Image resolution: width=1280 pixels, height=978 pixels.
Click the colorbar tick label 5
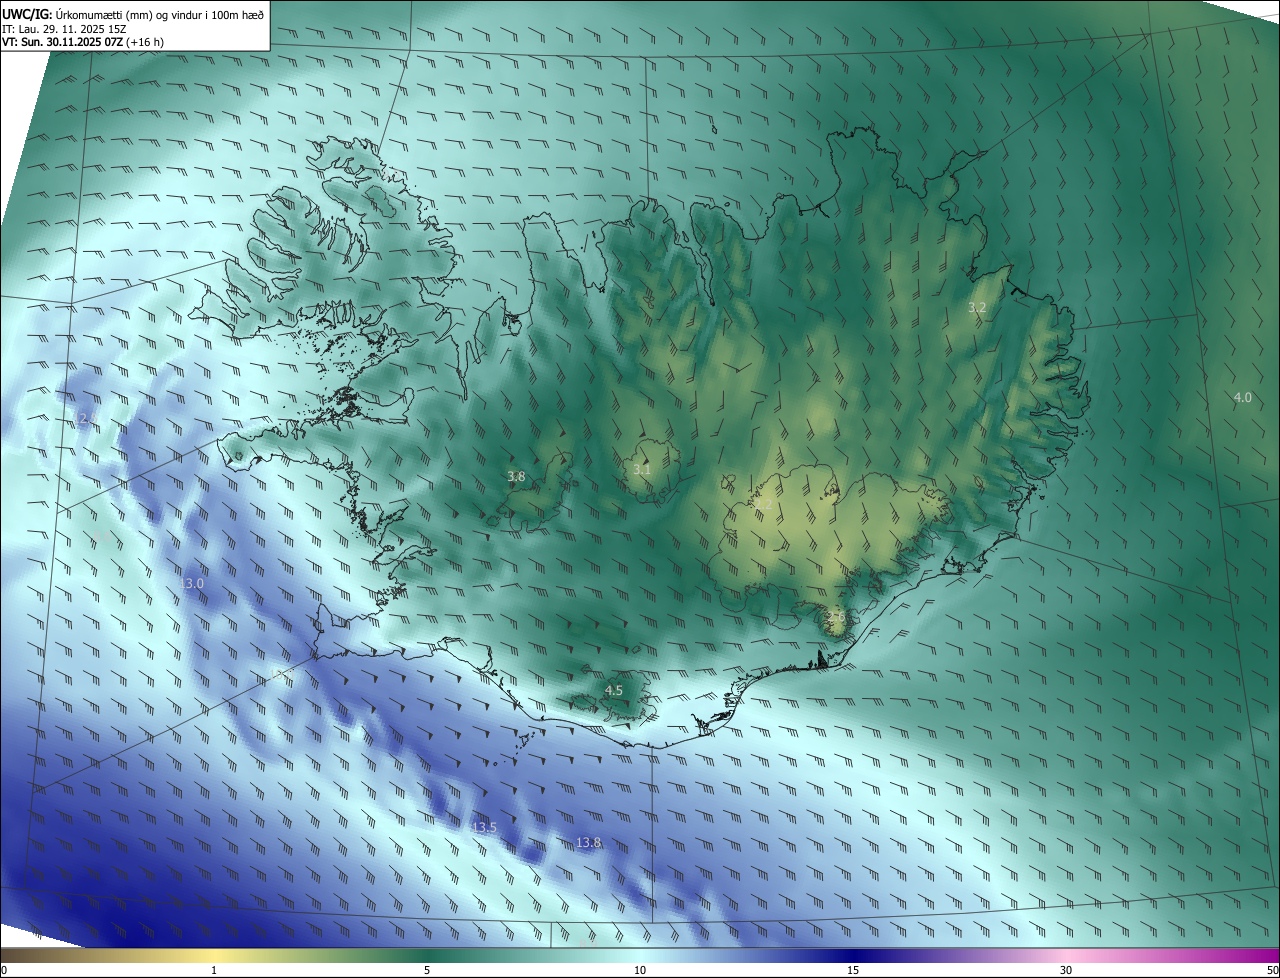pos(427,970)
